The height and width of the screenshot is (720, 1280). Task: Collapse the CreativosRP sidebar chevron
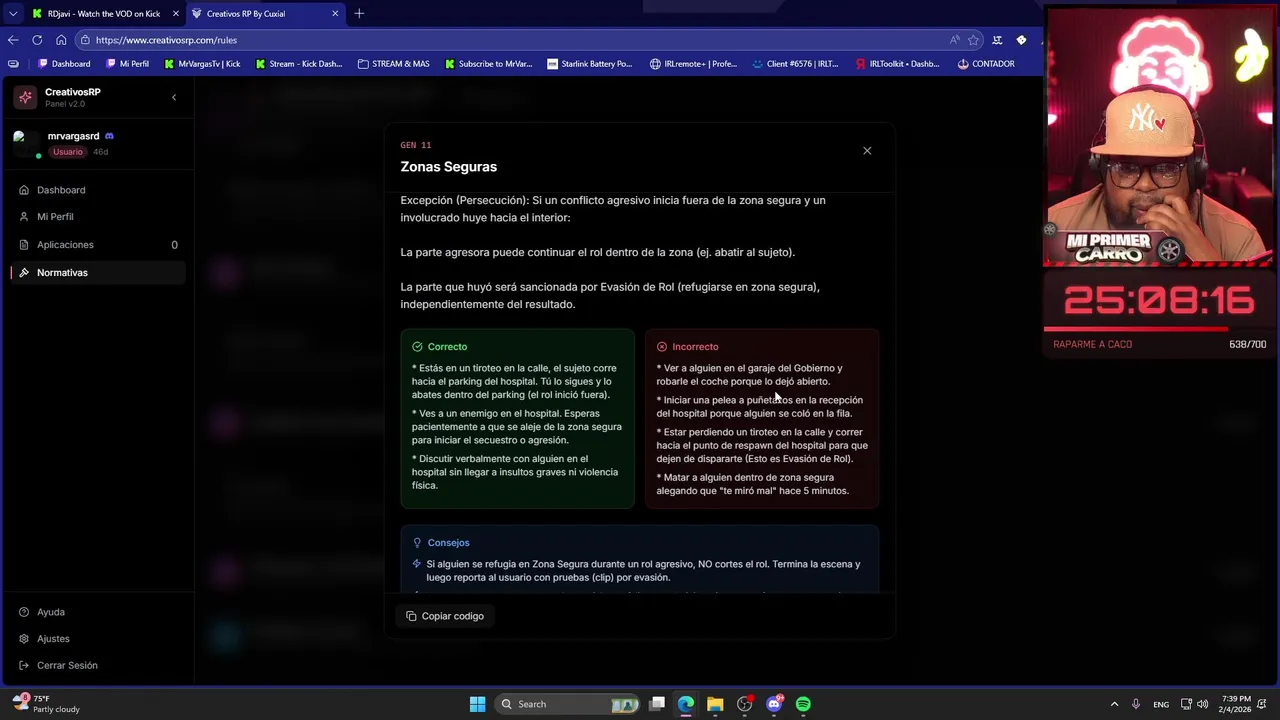174,97
